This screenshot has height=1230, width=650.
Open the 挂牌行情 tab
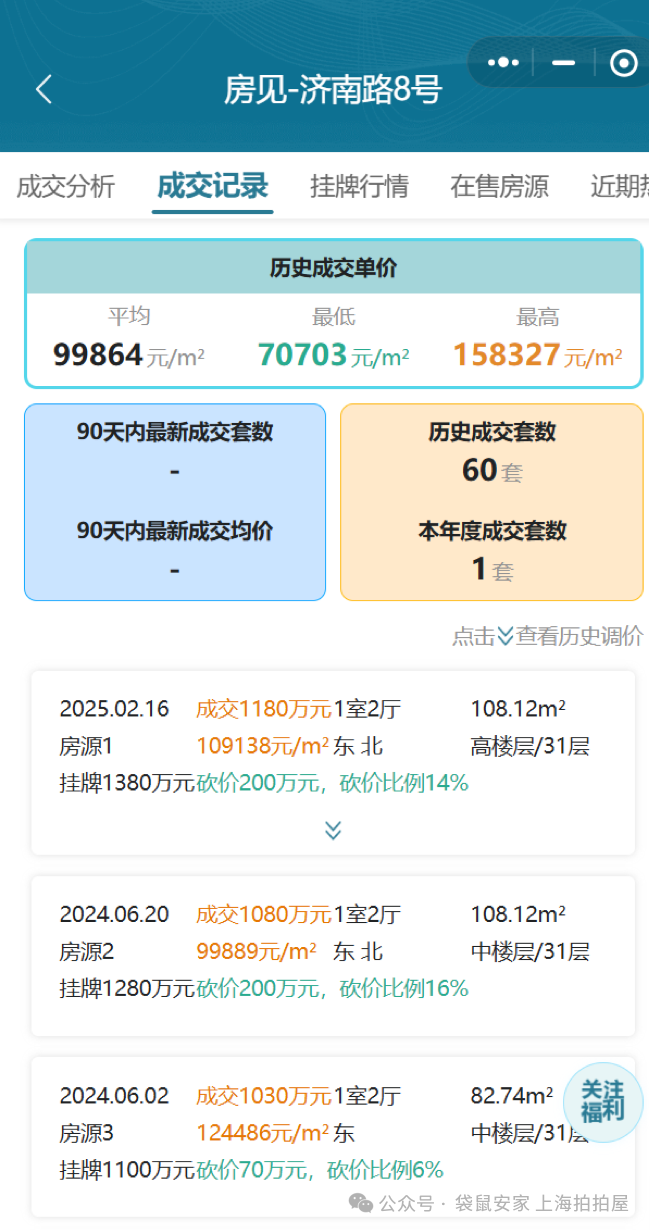click(359, 186)
